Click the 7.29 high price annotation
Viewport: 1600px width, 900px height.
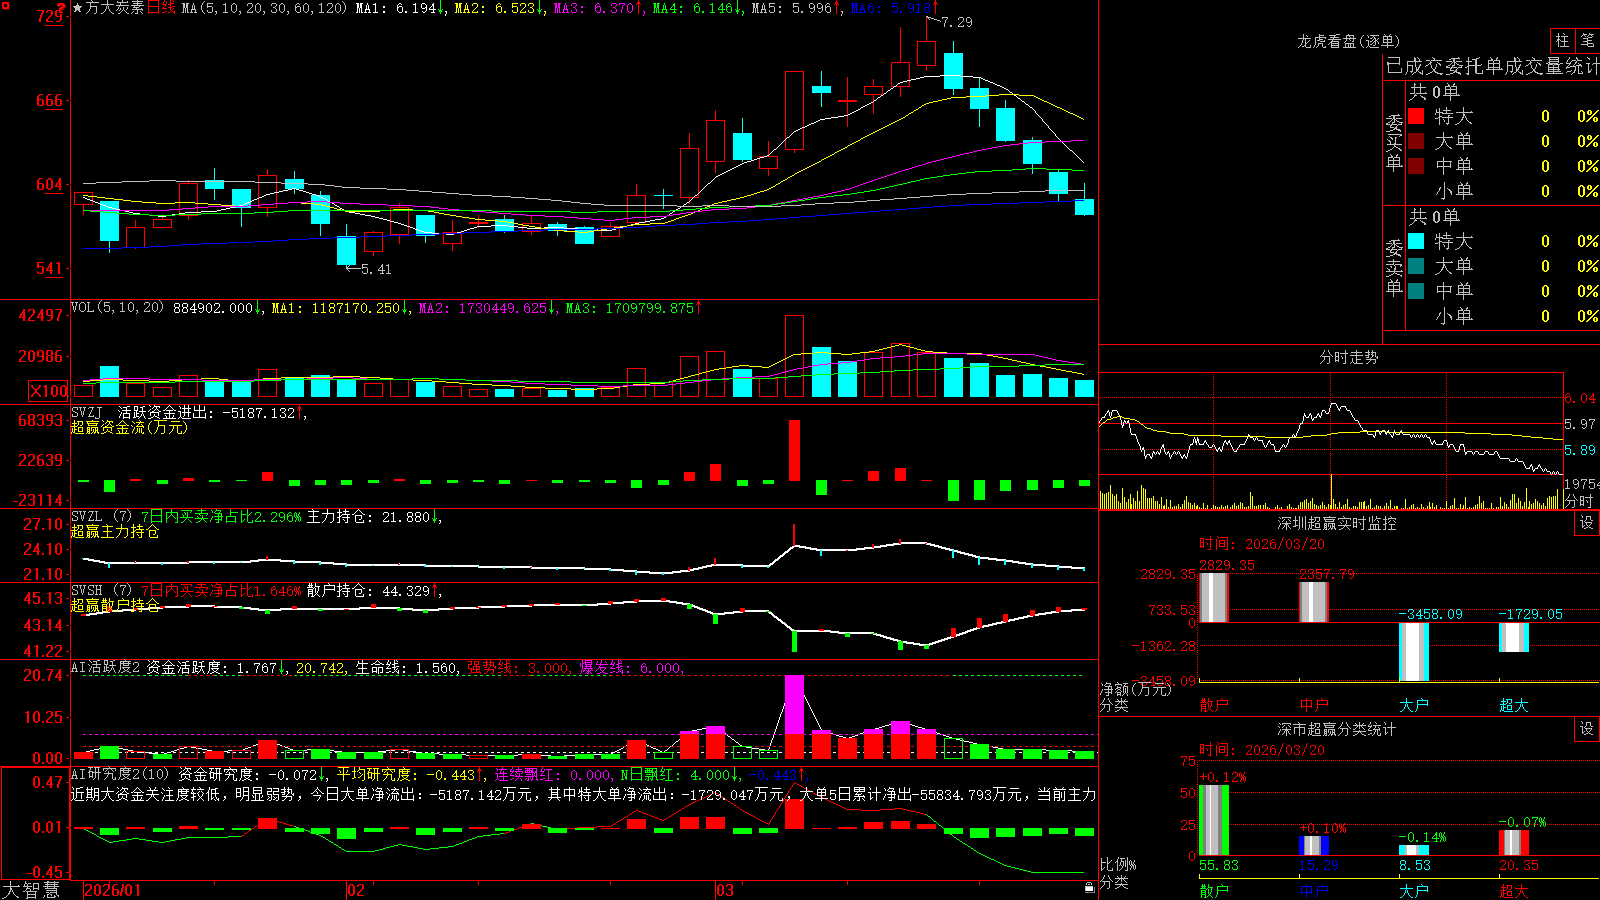pyautogui.click(x=957, y=22)
